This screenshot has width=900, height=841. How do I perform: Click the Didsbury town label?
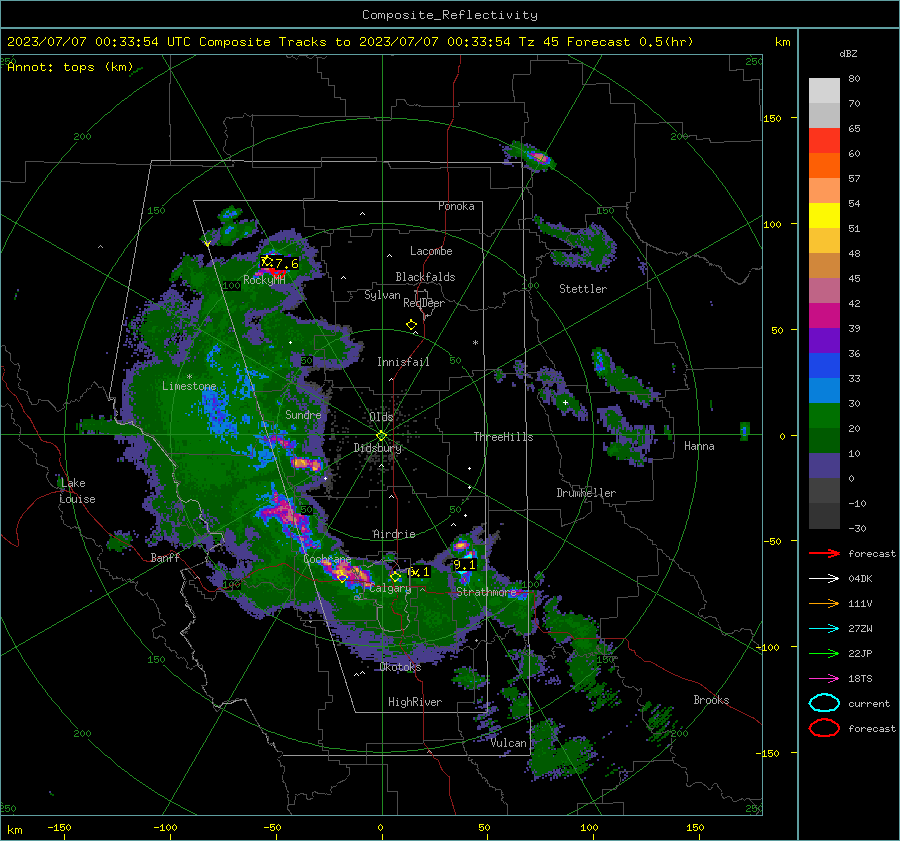(377, 448)
